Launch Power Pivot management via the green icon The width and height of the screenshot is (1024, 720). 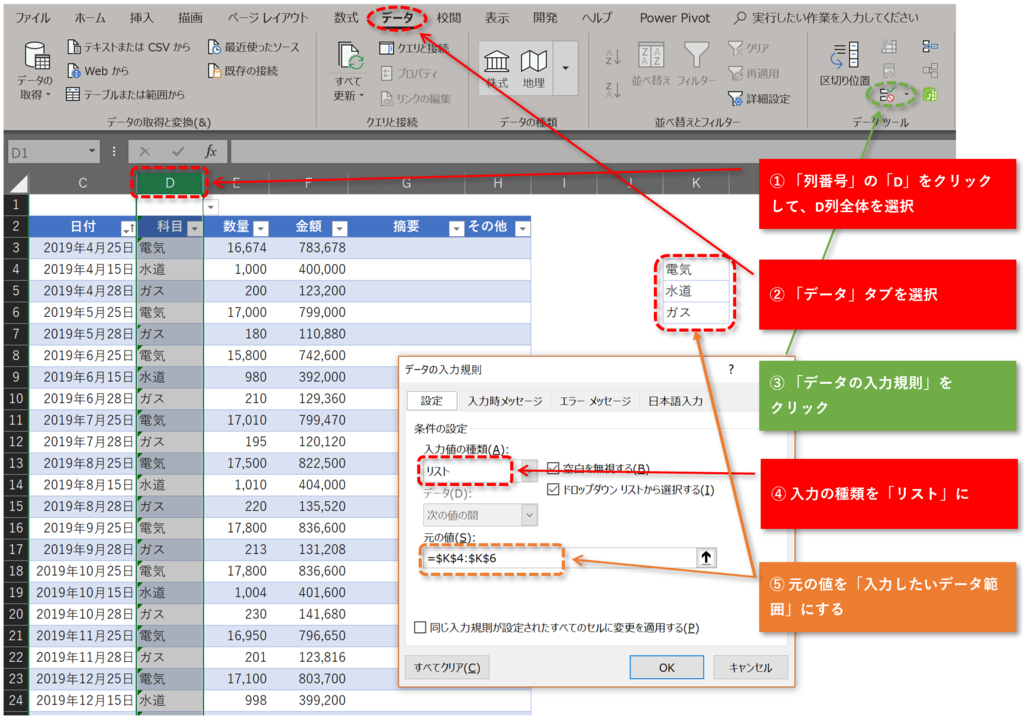point(931,95)
